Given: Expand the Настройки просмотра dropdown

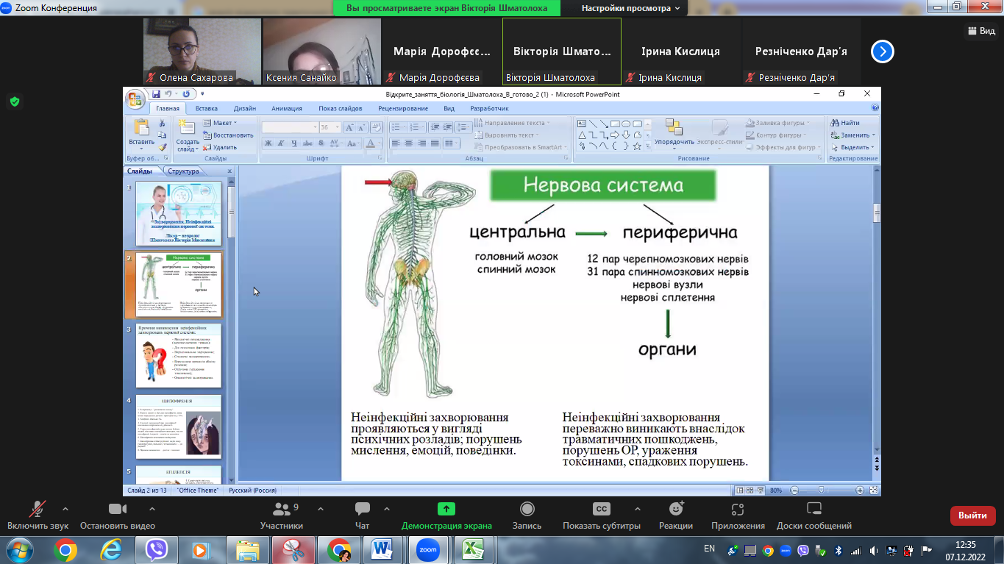Looking at the screenshot, I should [631, 8].
